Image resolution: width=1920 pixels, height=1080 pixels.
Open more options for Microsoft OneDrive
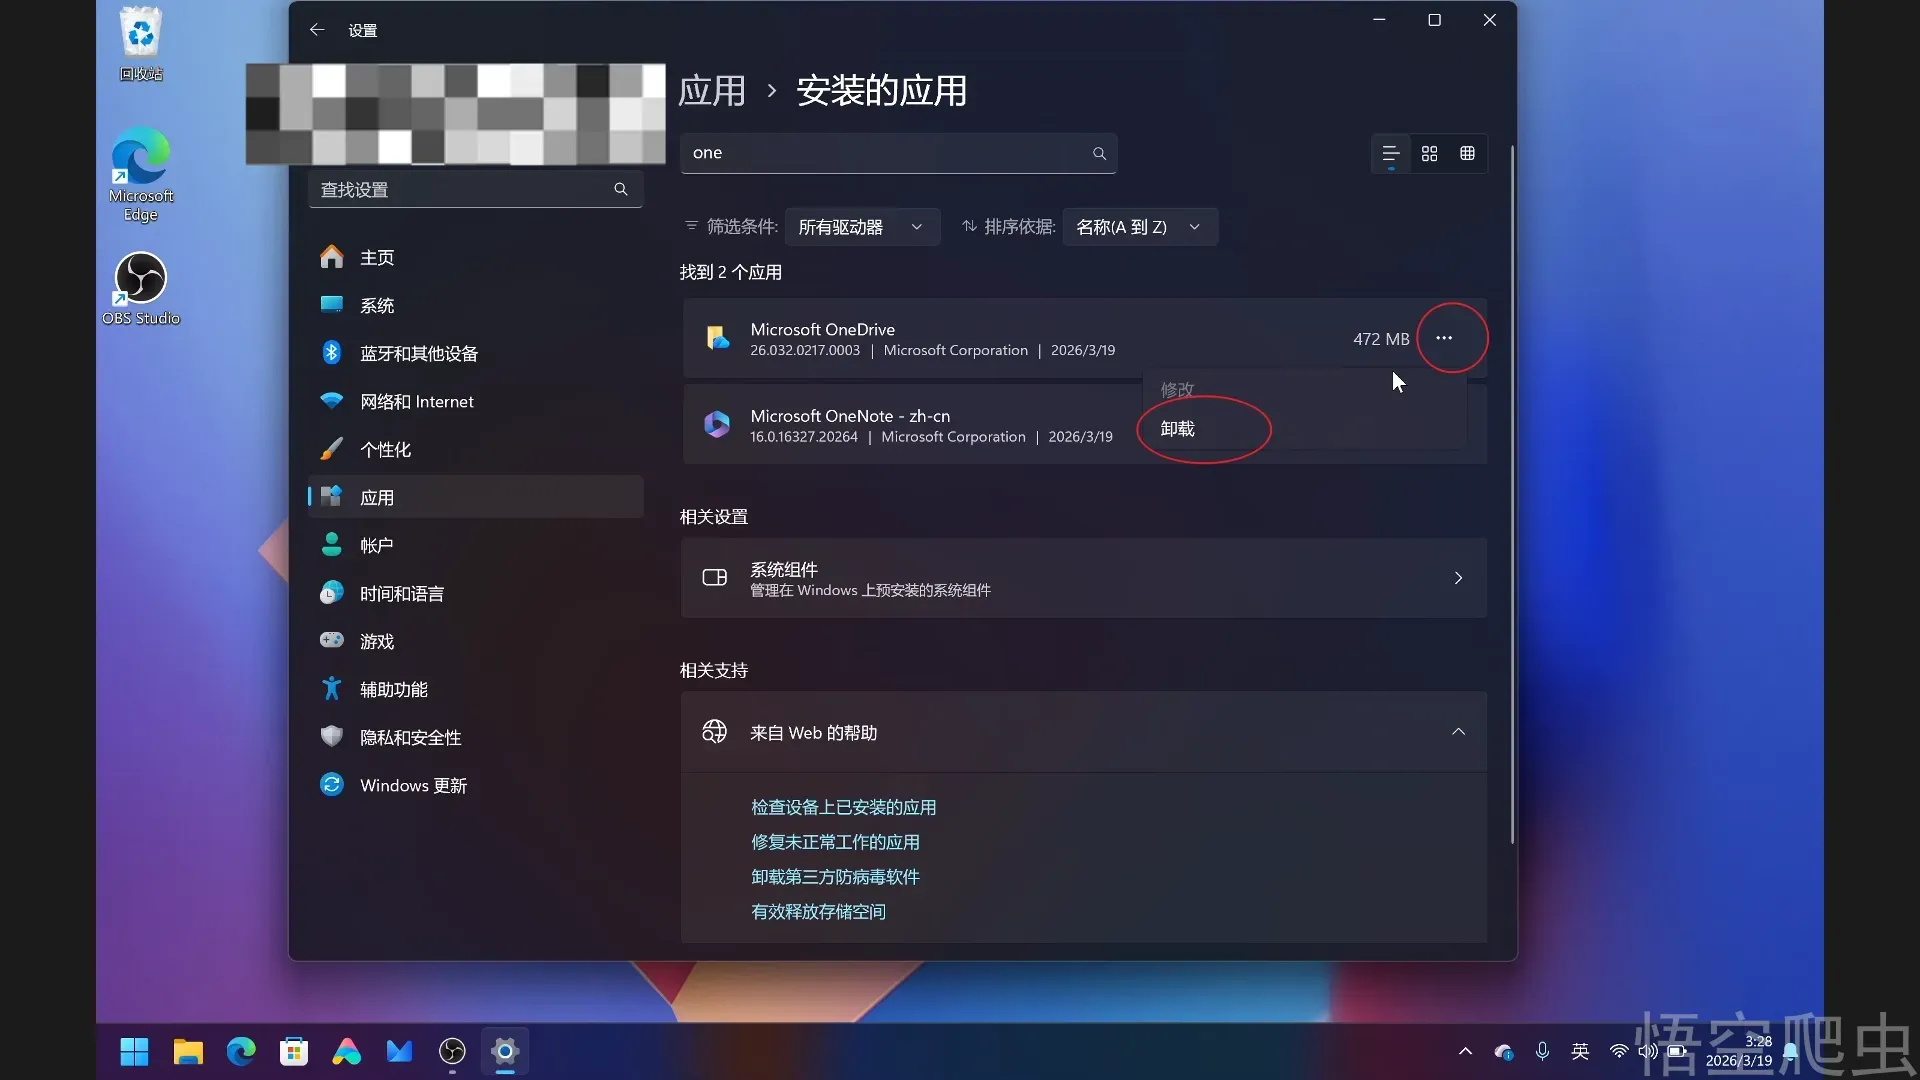[x=1444, y=338]
